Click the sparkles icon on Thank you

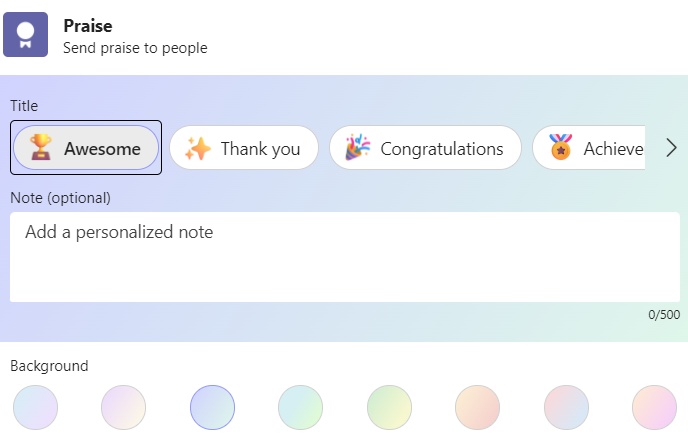click(x=197, y=148)
